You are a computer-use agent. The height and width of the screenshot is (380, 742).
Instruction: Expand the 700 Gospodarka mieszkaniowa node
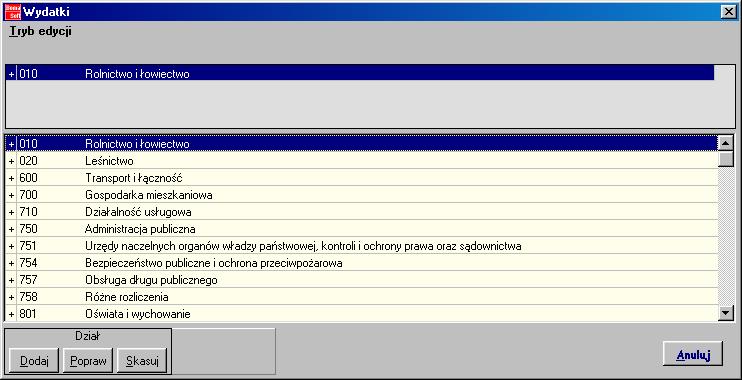click(11, 195)
